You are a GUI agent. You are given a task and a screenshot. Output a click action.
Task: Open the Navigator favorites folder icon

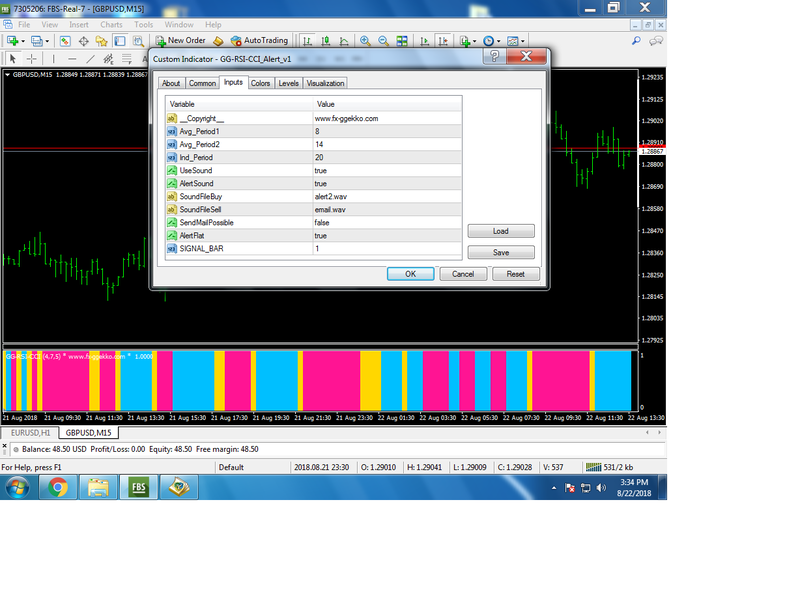coord(102,41)
